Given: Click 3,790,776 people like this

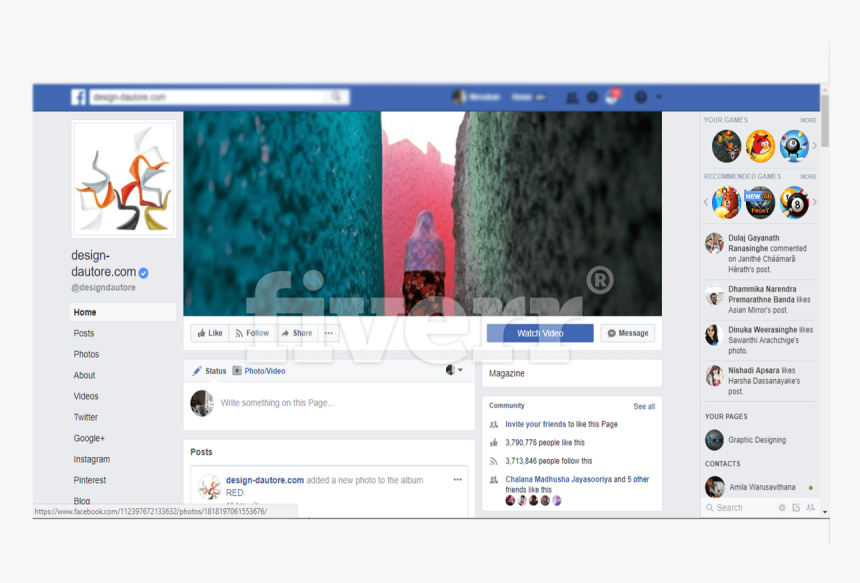Looking at the screenshot, I should pyautogui.click(x=545, y=443).
